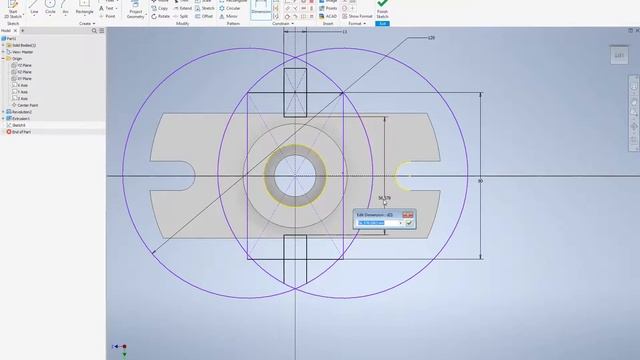Click the 13 dimension label
The image size is (640, 360).
coord(345,31)
